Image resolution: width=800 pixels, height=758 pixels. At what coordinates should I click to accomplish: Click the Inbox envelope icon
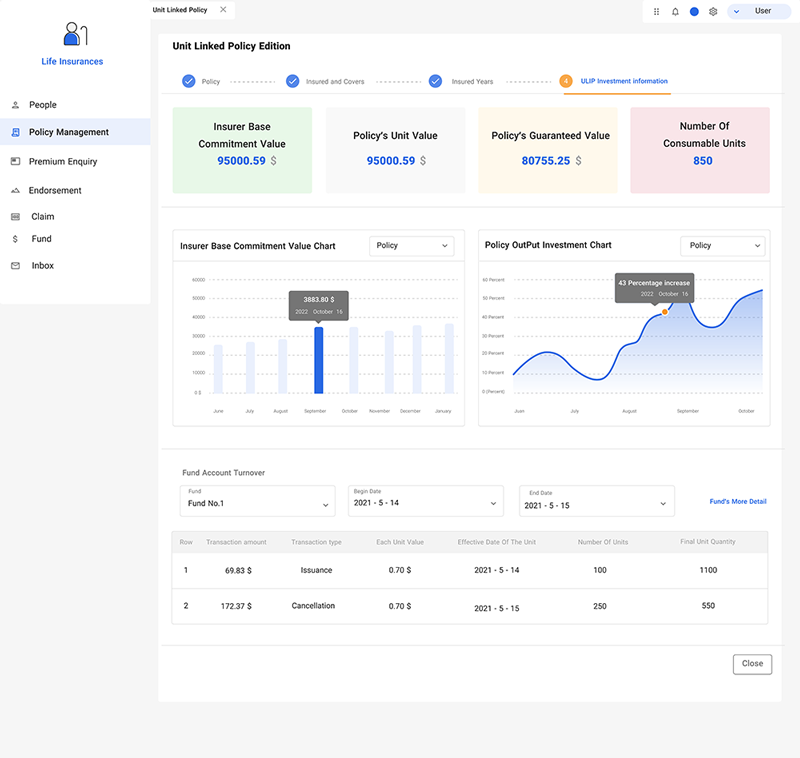(15, 266)
